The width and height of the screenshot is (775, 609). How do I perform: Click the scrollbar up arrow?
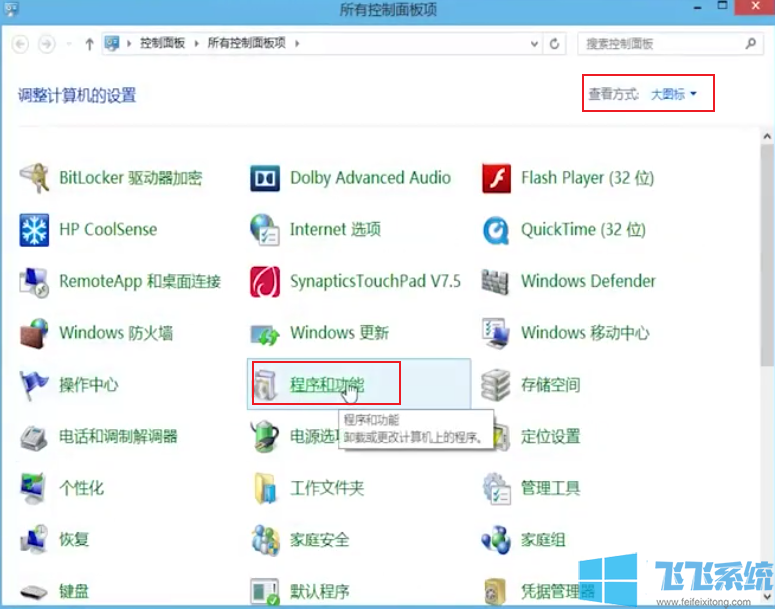(x=767, y=136)
